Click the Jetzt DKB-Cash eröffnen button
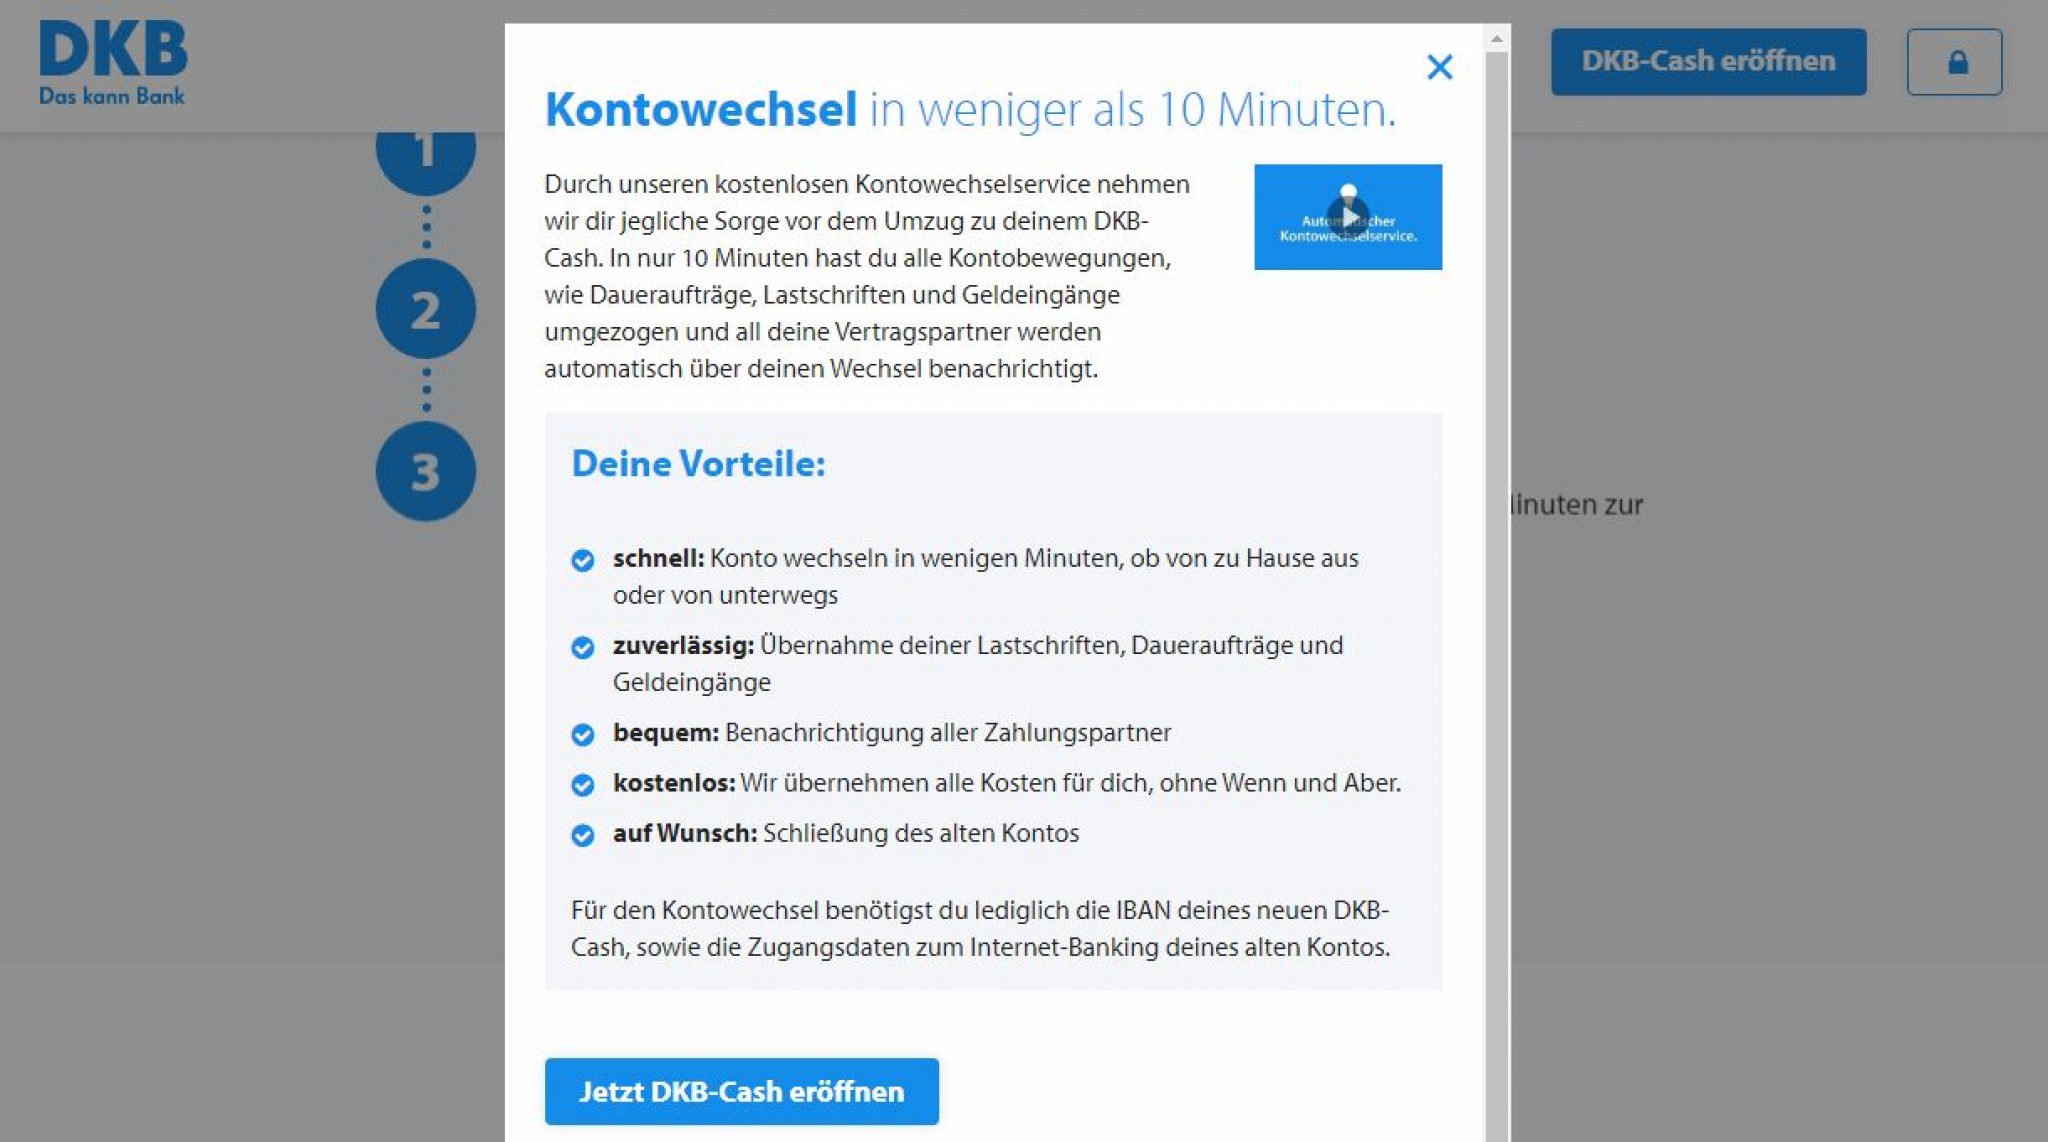The image size is (2048, 1142). [741, 1091]
